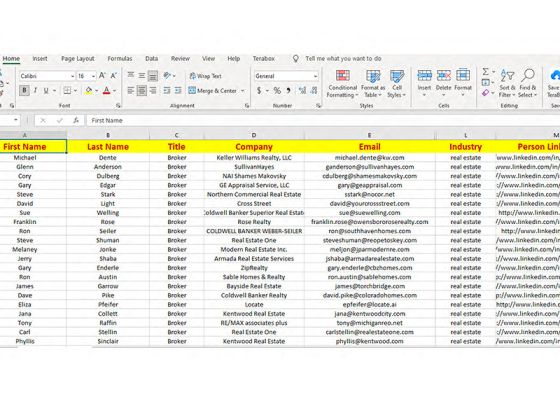Click Decrease Indent icon
The width and height of the screenshot is (560, 420).
[167, 90]
